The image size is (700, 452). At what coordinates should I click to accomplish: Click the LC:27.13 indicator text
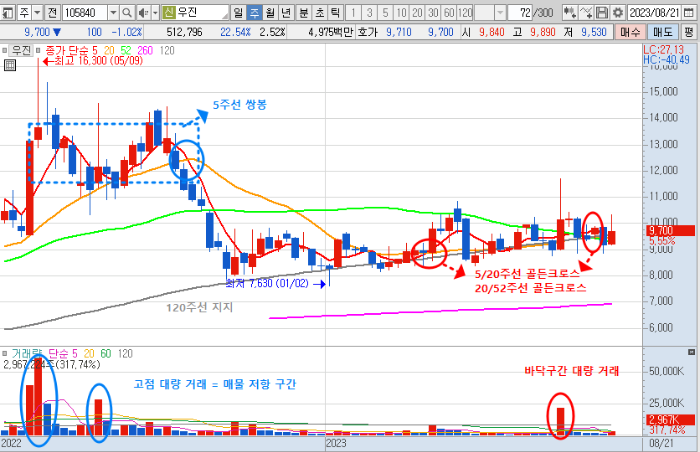pyautogui.click(x=663, y=50)
